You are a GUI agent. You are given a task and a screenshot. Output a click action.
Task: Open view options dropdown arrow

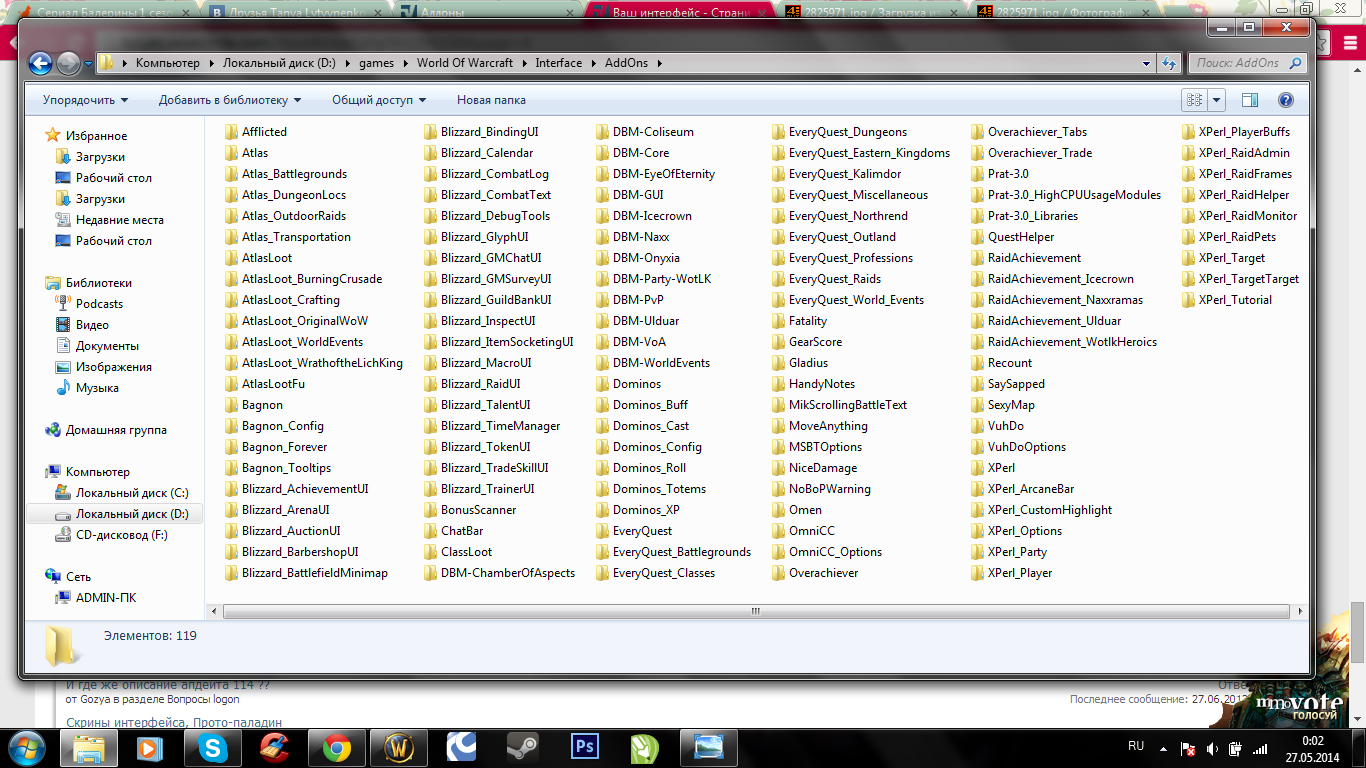click(1217, 100)
